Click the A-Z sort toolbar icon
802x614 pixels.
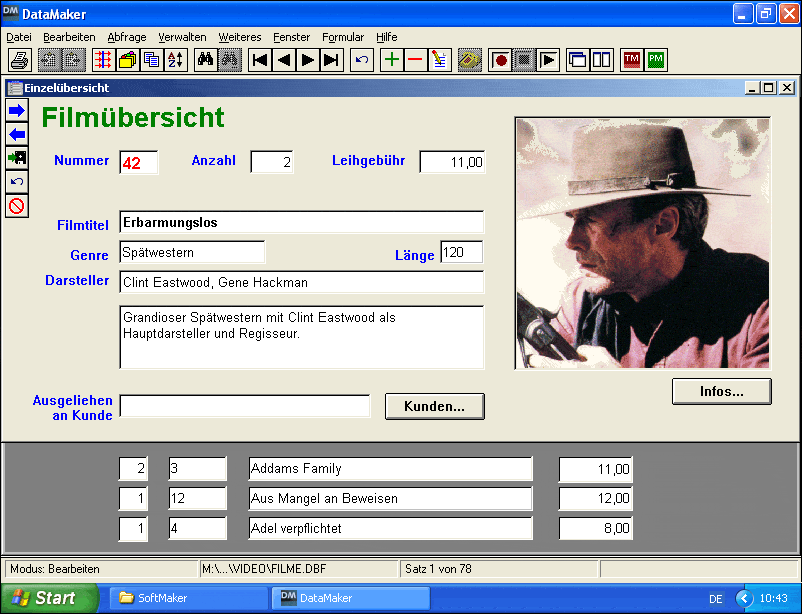pos(175,60)
